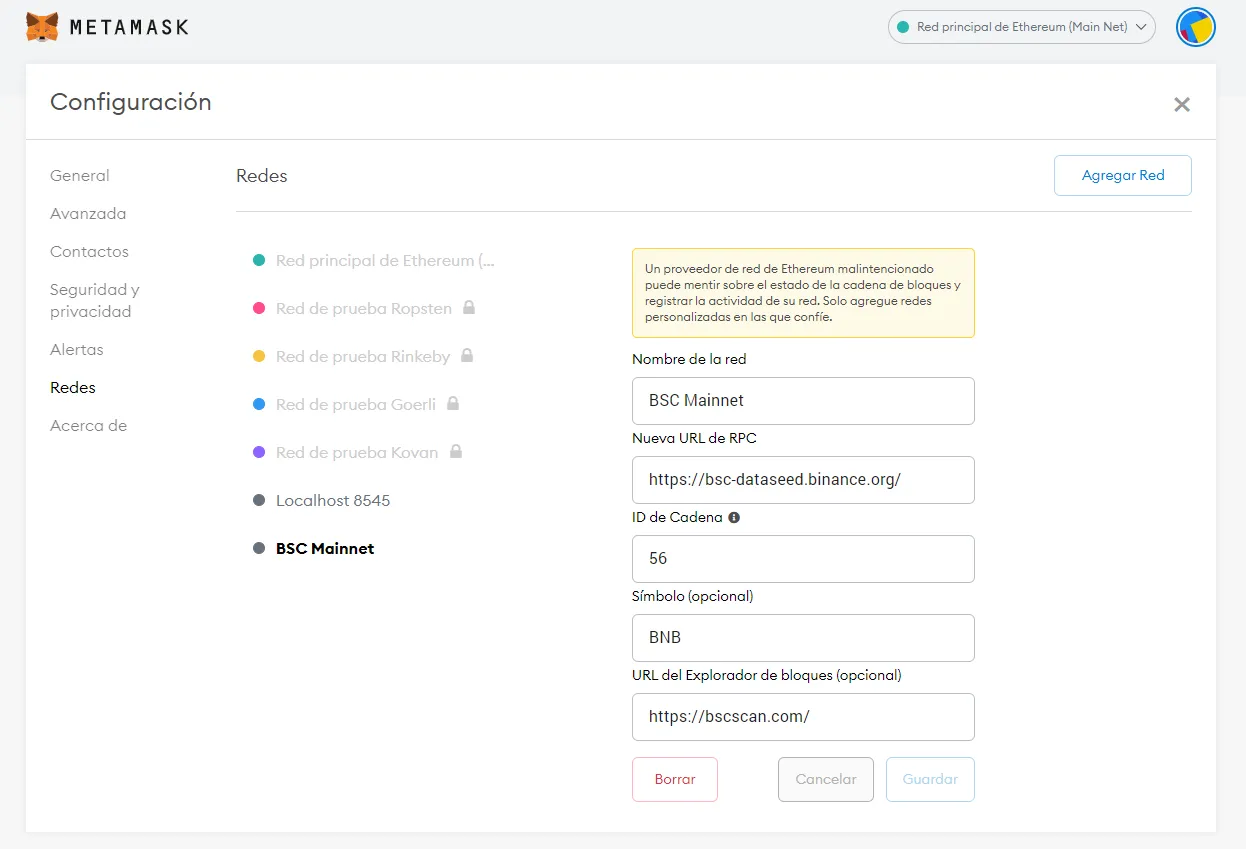Click the METAMASK wordmark text
The height and width of the screenshot is (849, 1246).
point(129,28)
